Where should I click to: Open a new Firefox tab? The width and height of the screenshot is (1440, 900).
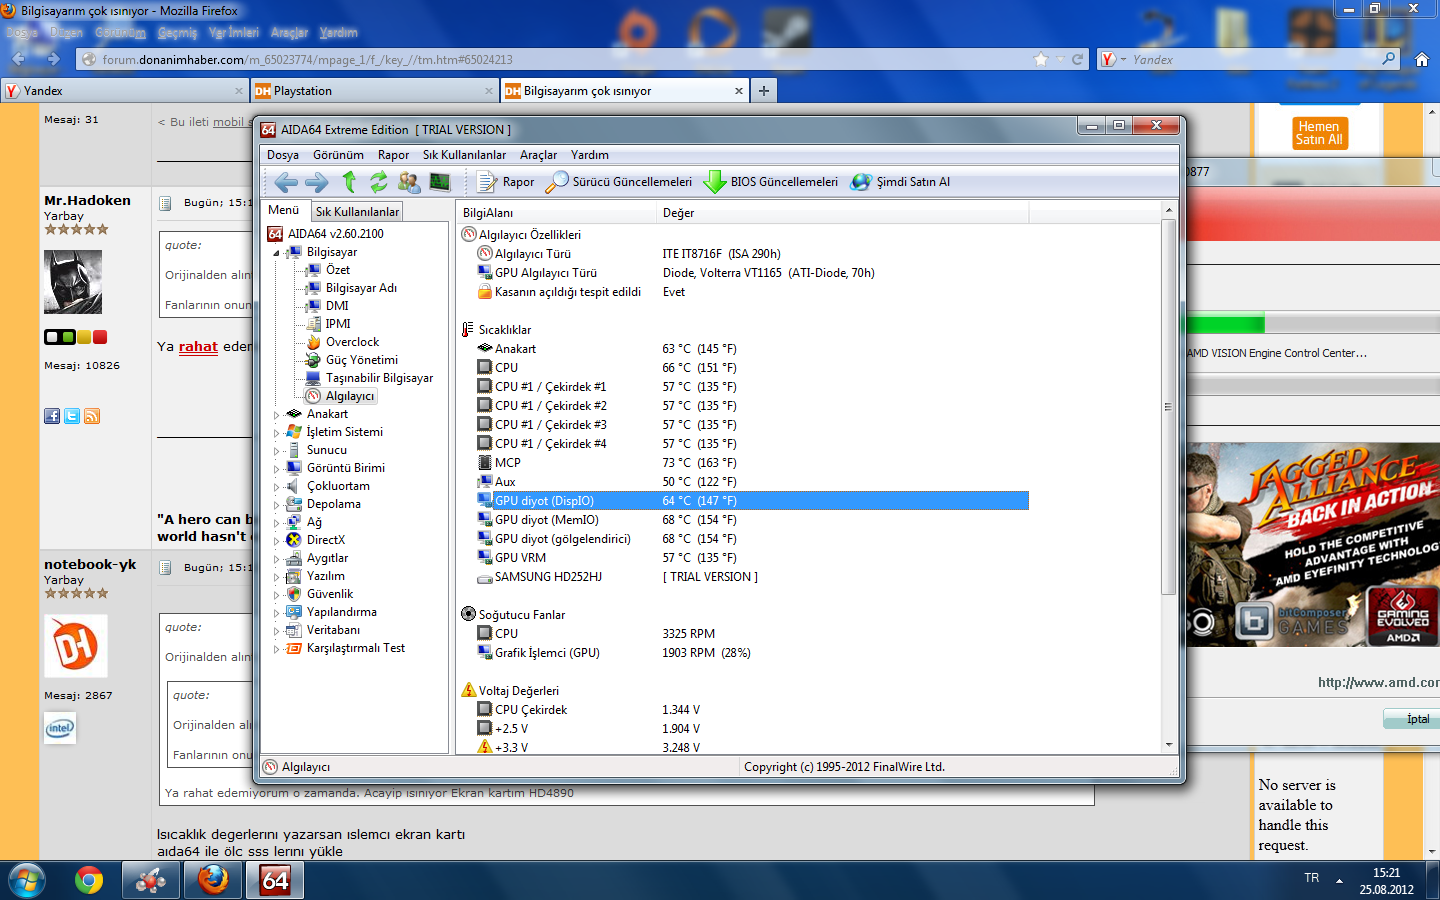pos(764,90)
